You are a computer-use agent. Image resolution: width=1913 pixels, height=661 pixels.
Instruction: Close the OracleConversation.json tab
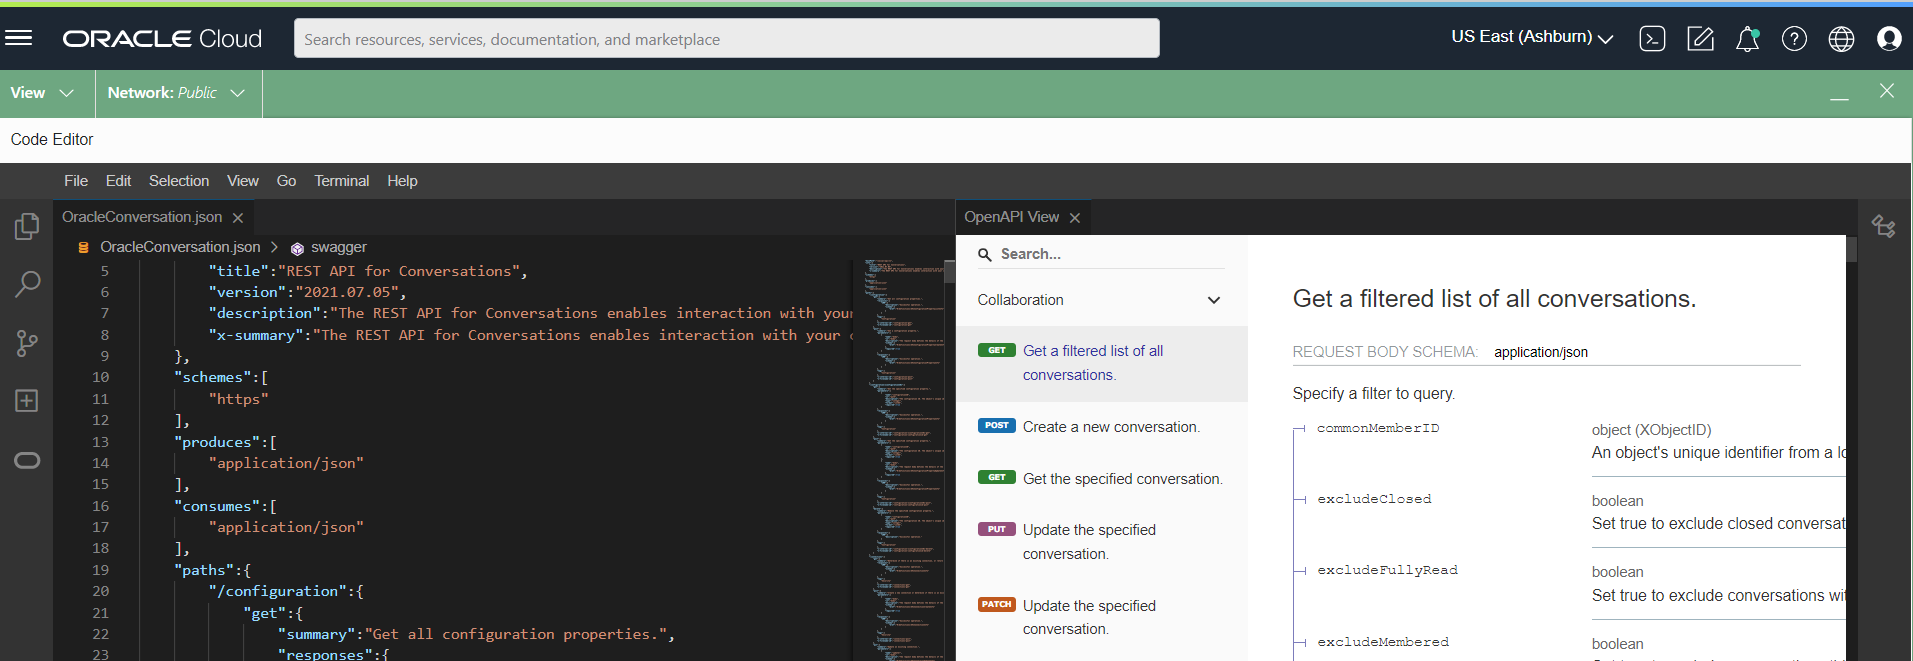pyautogui.click(x=238, y=218)
